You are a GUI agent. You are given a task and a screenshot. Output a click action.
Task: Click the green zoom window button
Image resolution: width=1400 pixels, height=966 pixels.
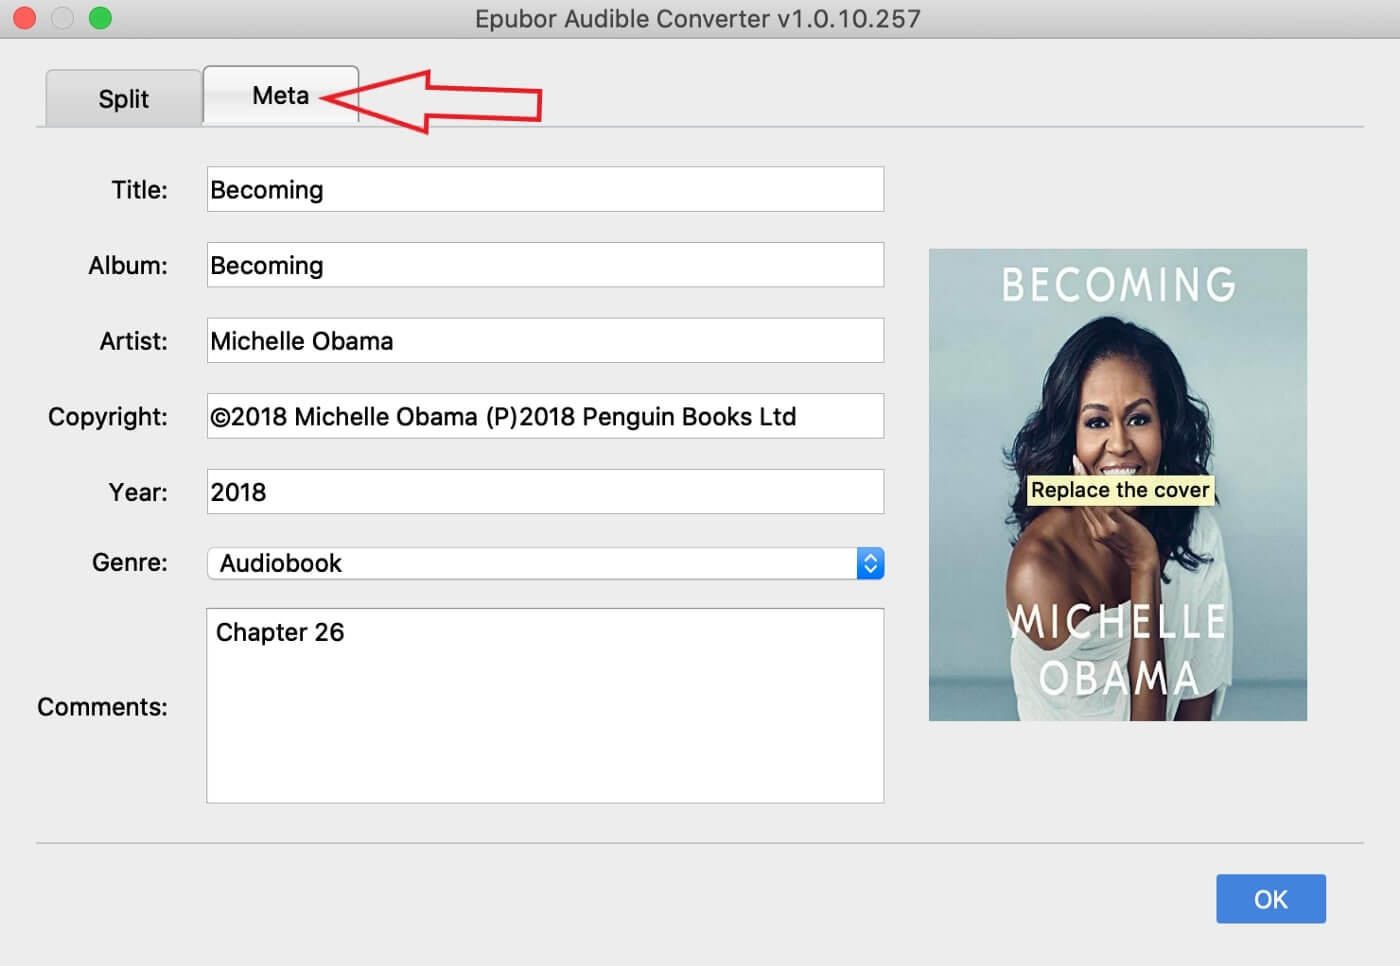coord(100,18)
